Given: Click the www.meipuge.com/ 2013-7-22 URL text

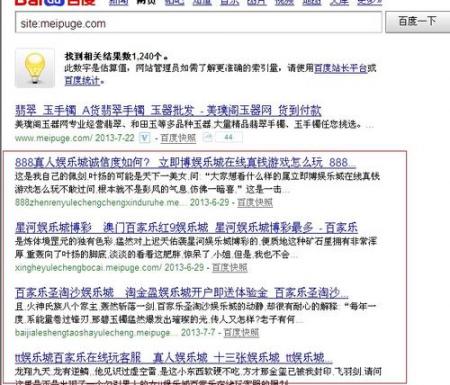Looking at the screenshot, I should 75,138.
